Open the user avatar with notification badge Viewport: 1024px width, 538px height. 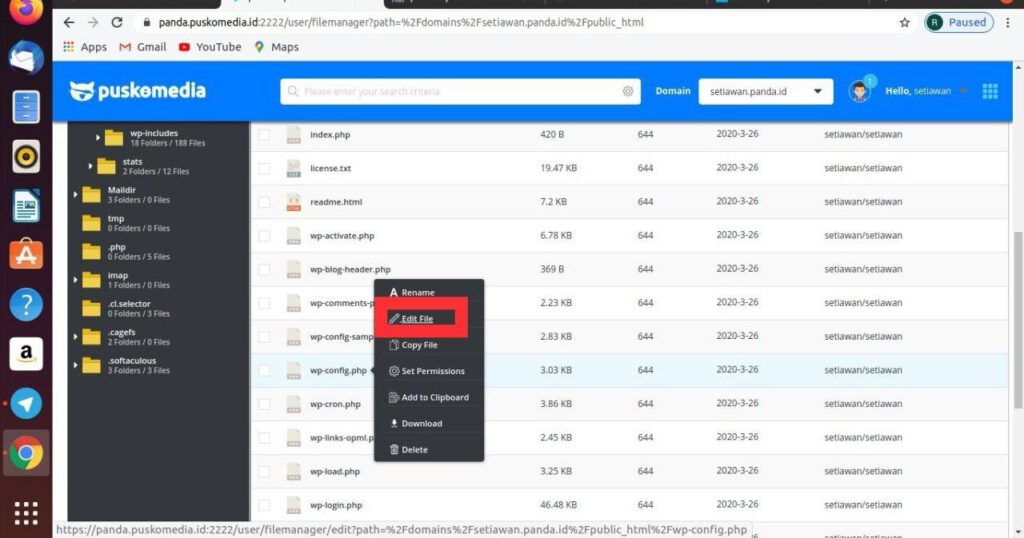860,90
